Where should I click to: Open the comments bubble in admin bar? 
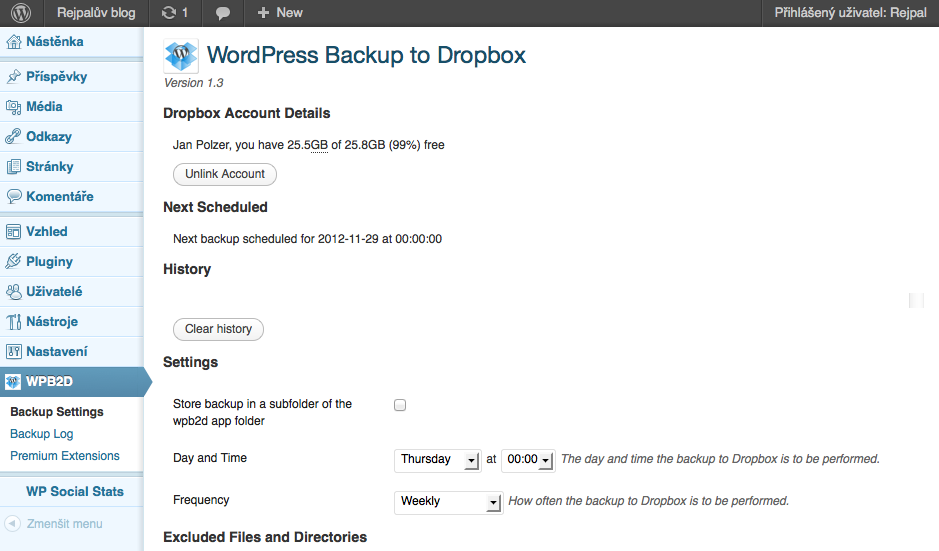(223, 13)
